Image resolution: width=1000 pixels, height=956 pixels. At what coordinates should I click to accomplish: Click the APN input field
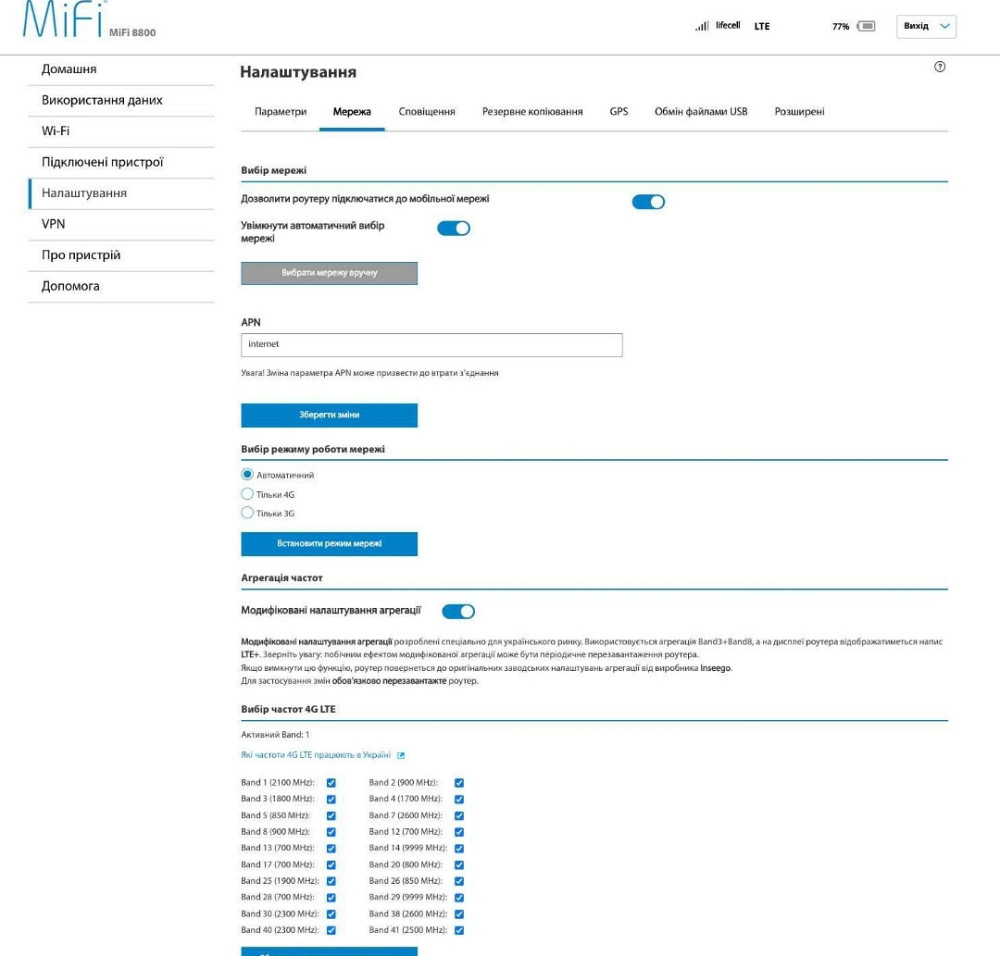click(x=432, y=344)
